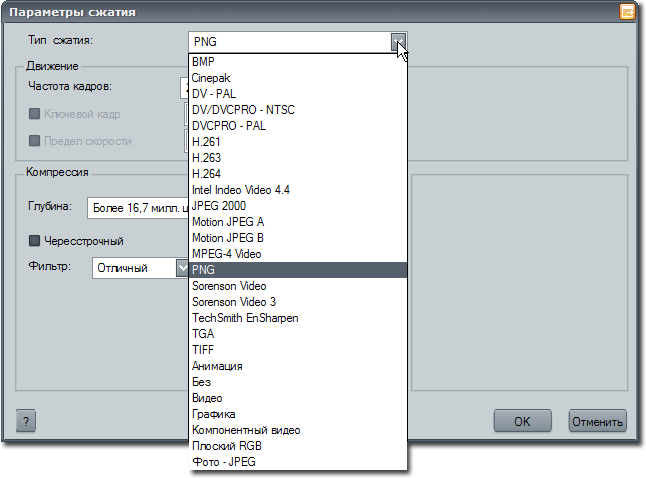
Task: Select H.264 from the compression list
Action: pyautogui.click(x=207, y=173)
